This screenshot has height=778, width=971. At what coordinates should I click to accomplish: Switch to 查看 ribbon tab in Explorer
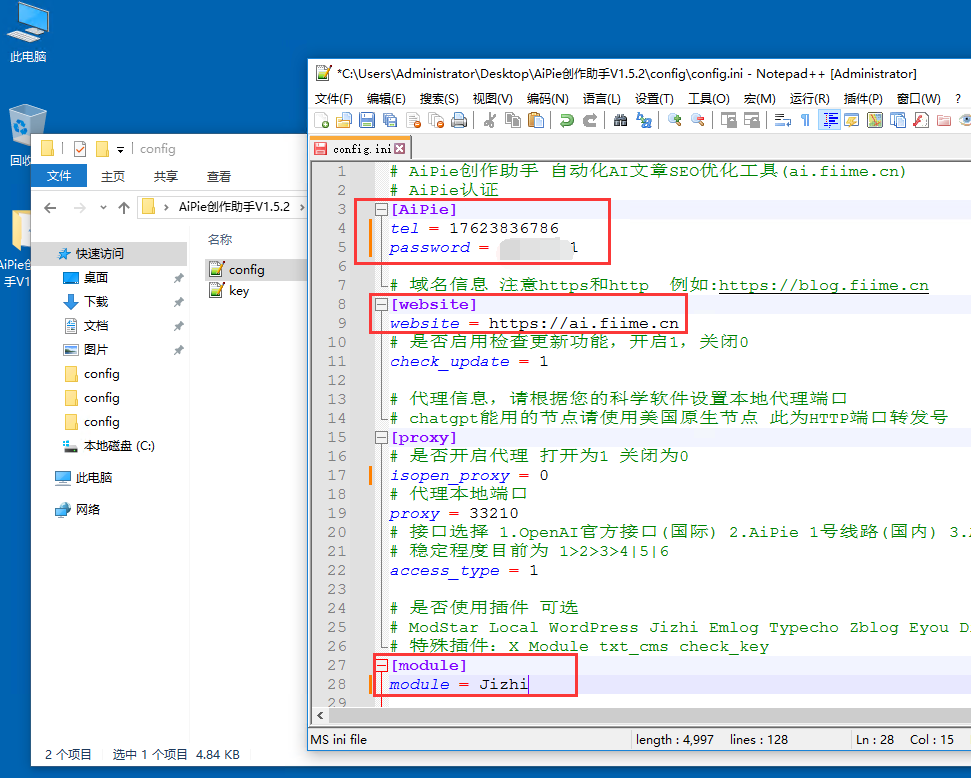pos(219,177)
